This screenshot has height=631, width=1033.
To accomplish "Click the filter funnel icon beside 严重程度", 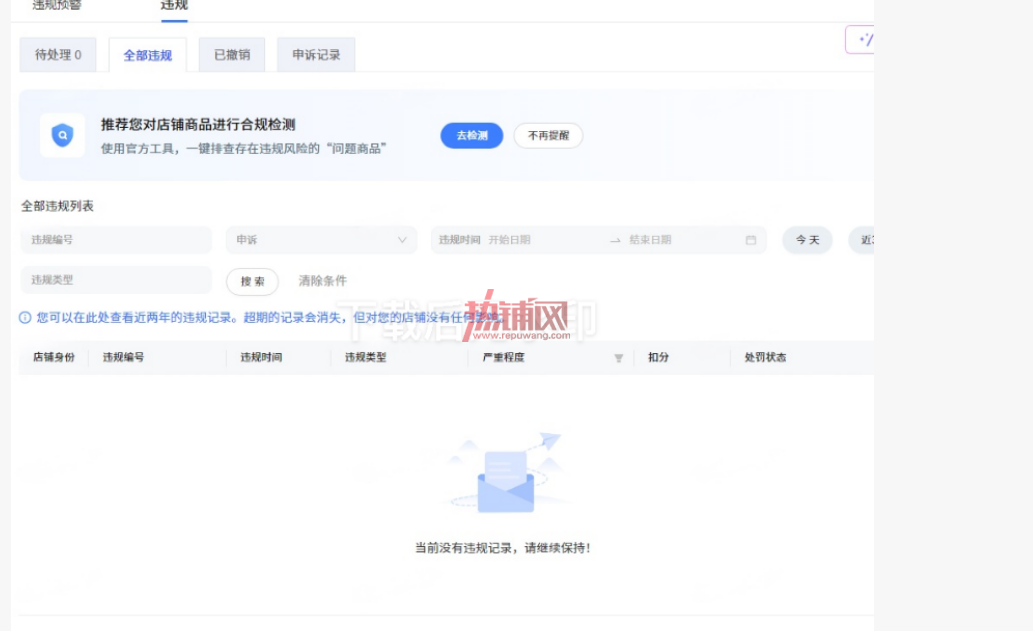I will point(618,358).
